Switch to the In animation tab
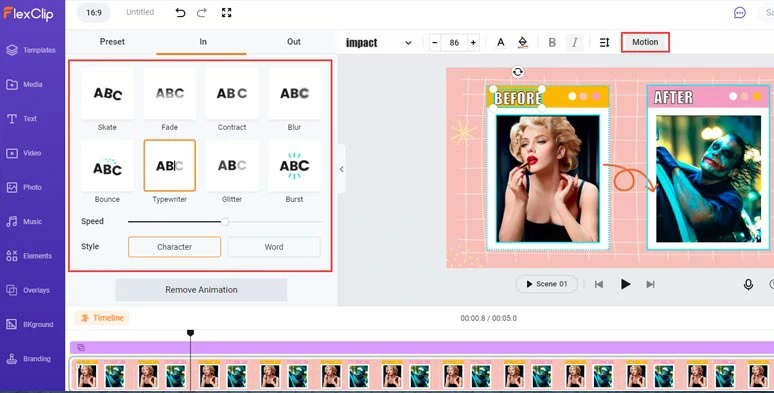 pyautogui.click(x=203, y=42)
